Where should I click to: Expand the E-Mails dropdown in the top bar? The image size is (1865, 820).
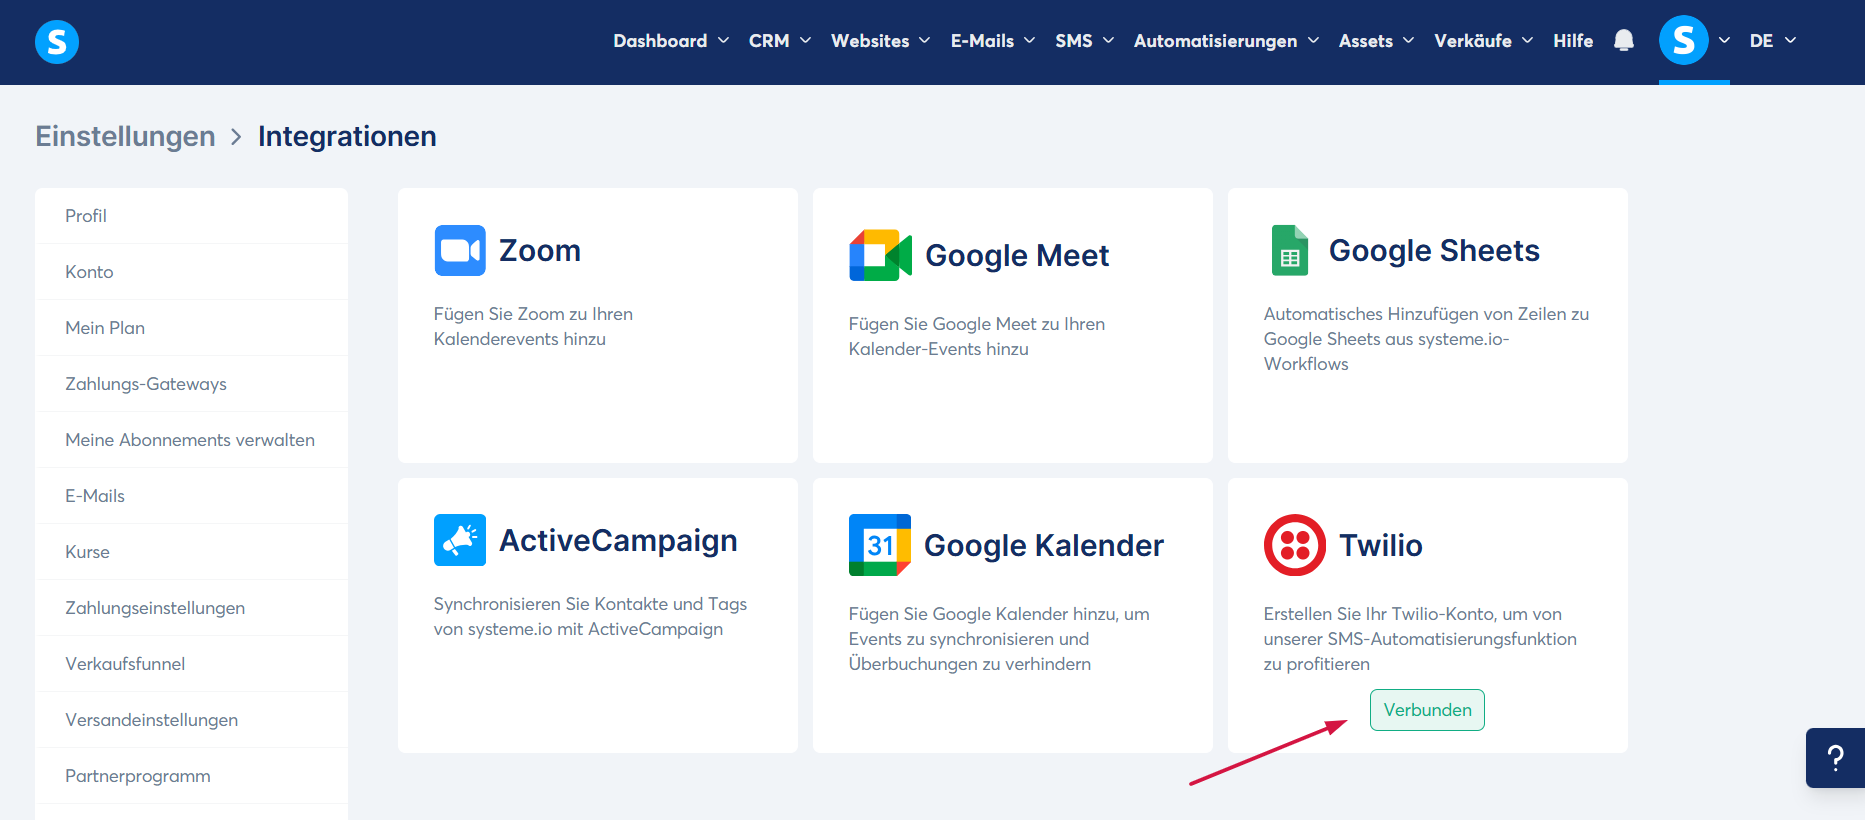click(x=993, y=41)
